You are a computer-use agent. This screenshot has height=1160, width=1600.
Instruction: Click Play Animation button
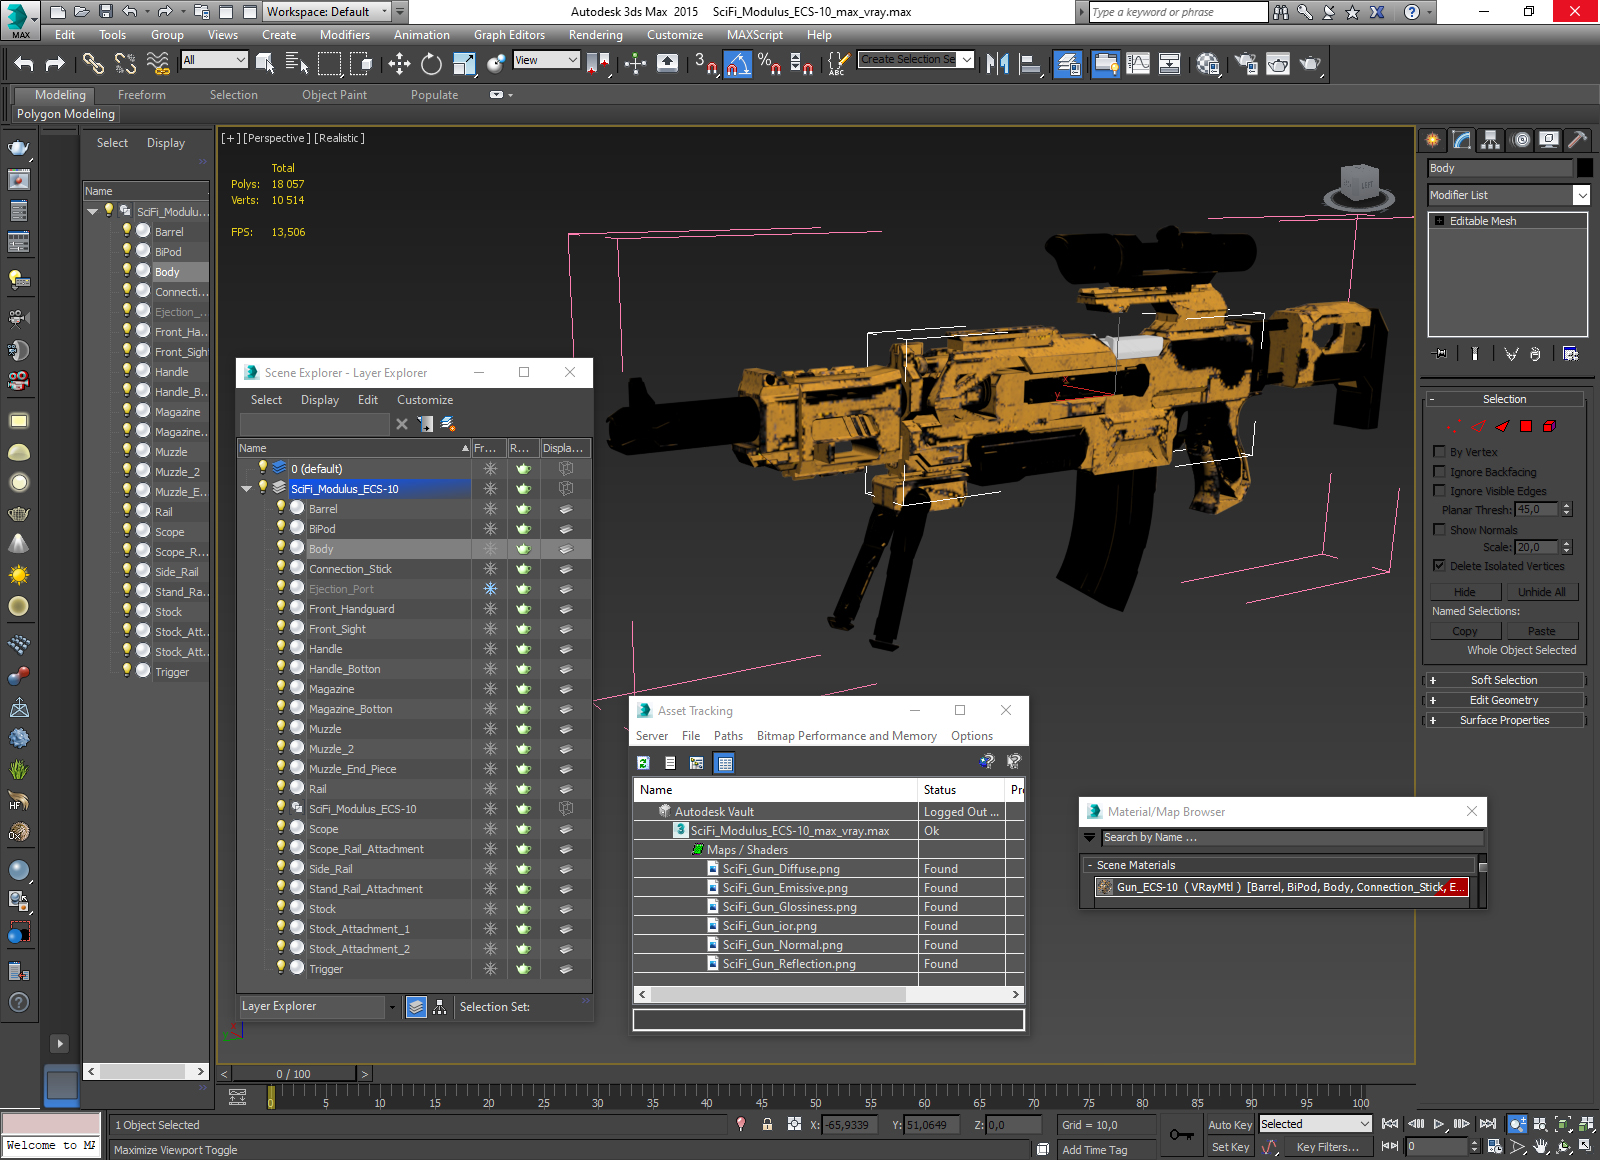1438,1124
